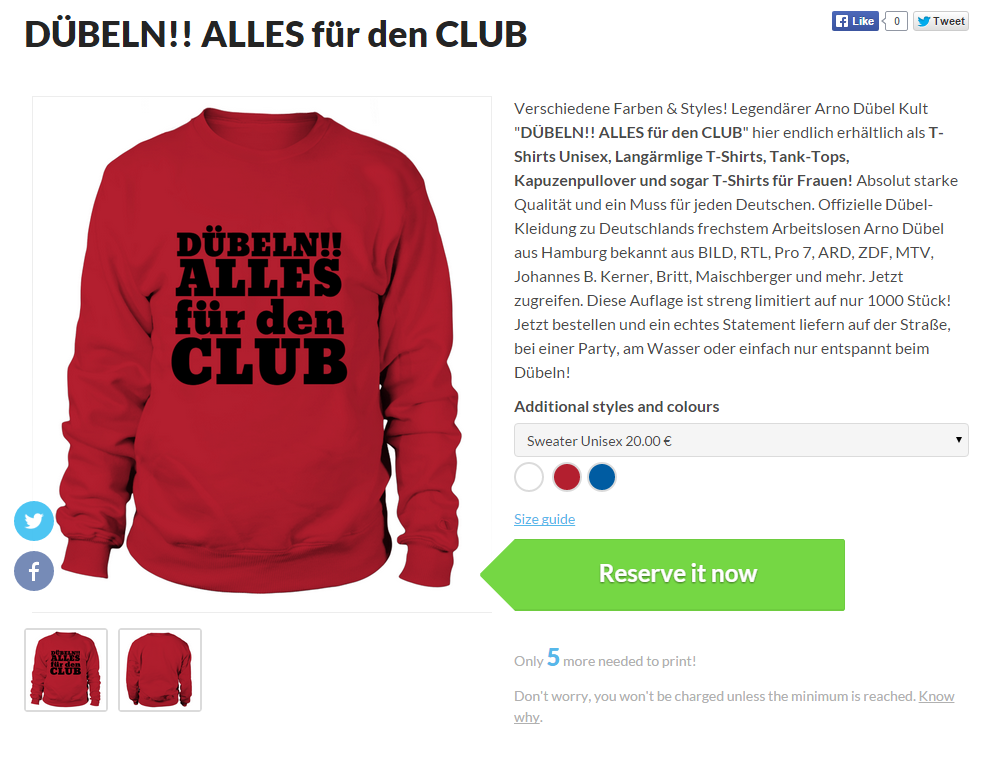Show the front view sweater thumbnail
This screenshot has width=1005, height=762.
(66, 670)
